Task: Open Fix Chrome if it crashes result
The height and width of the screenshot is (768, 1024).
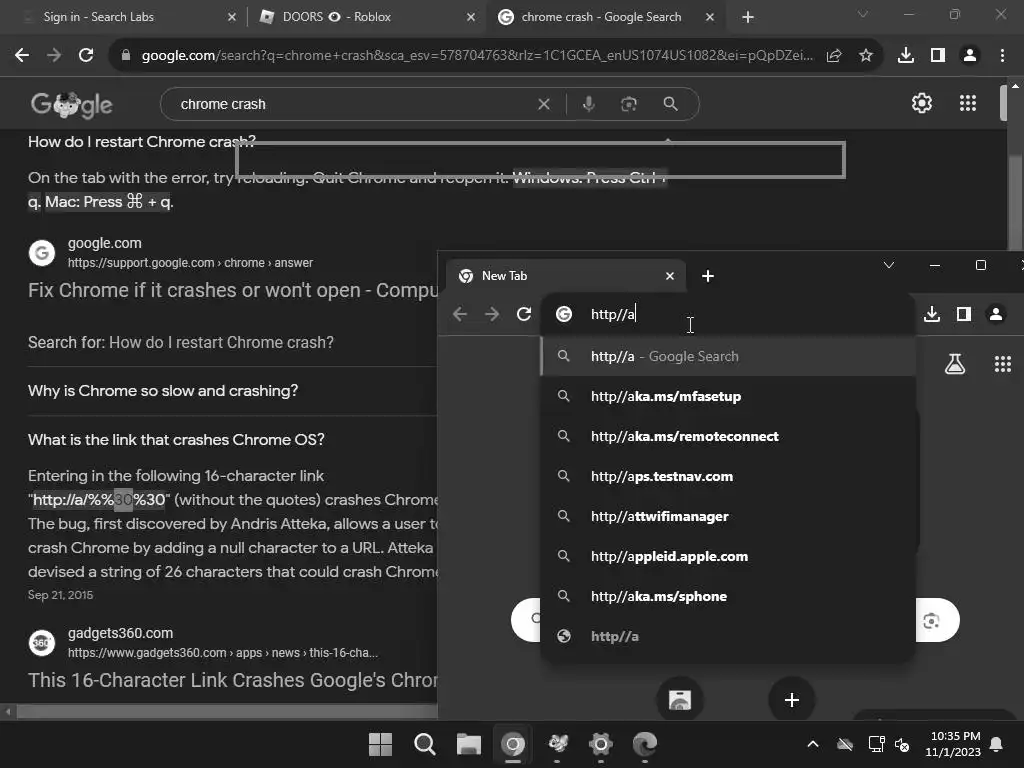Action: pyautogui.click(x=232, y=290)
